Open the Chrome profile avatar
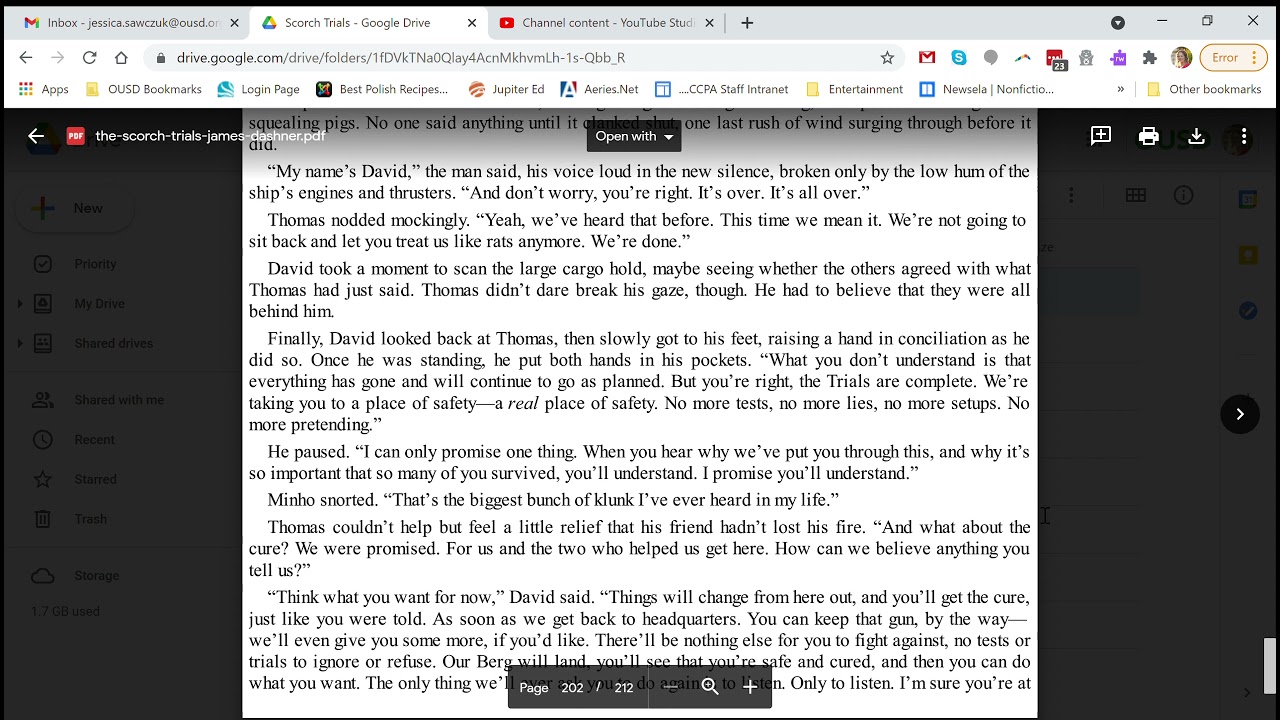Viewport: 1280px width, 720px height. point(1181,58)
